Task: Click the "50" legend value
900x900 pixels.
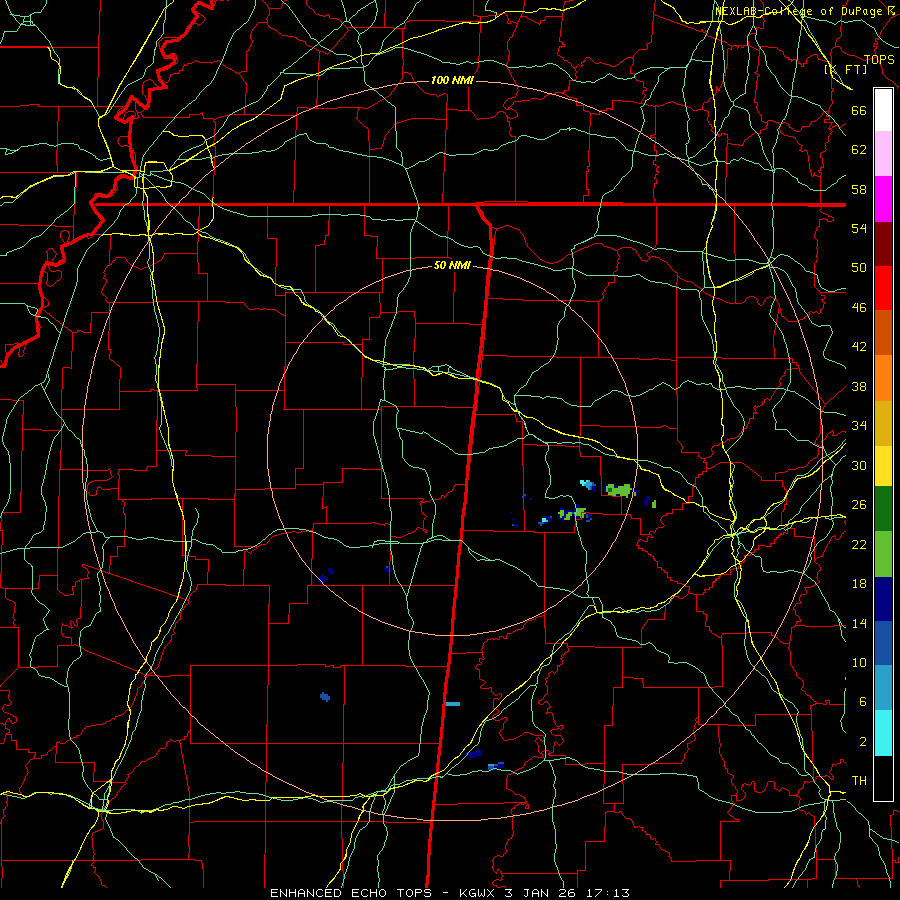Action: 859,268
